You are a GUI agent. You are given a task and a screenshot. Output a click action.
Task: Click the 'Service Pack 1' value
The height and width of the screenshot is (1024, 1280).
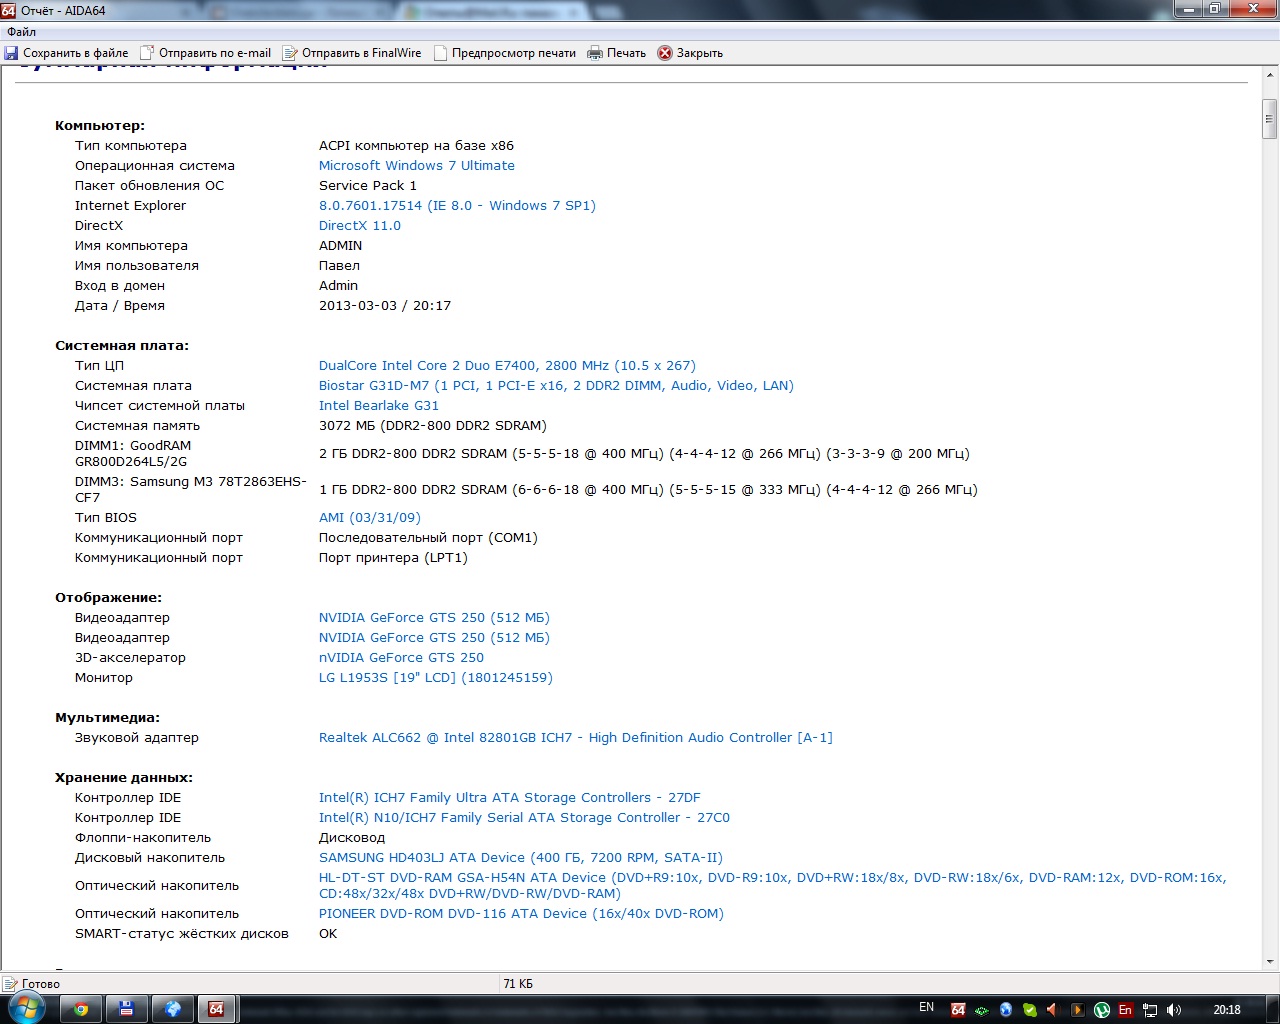[368, 186]
